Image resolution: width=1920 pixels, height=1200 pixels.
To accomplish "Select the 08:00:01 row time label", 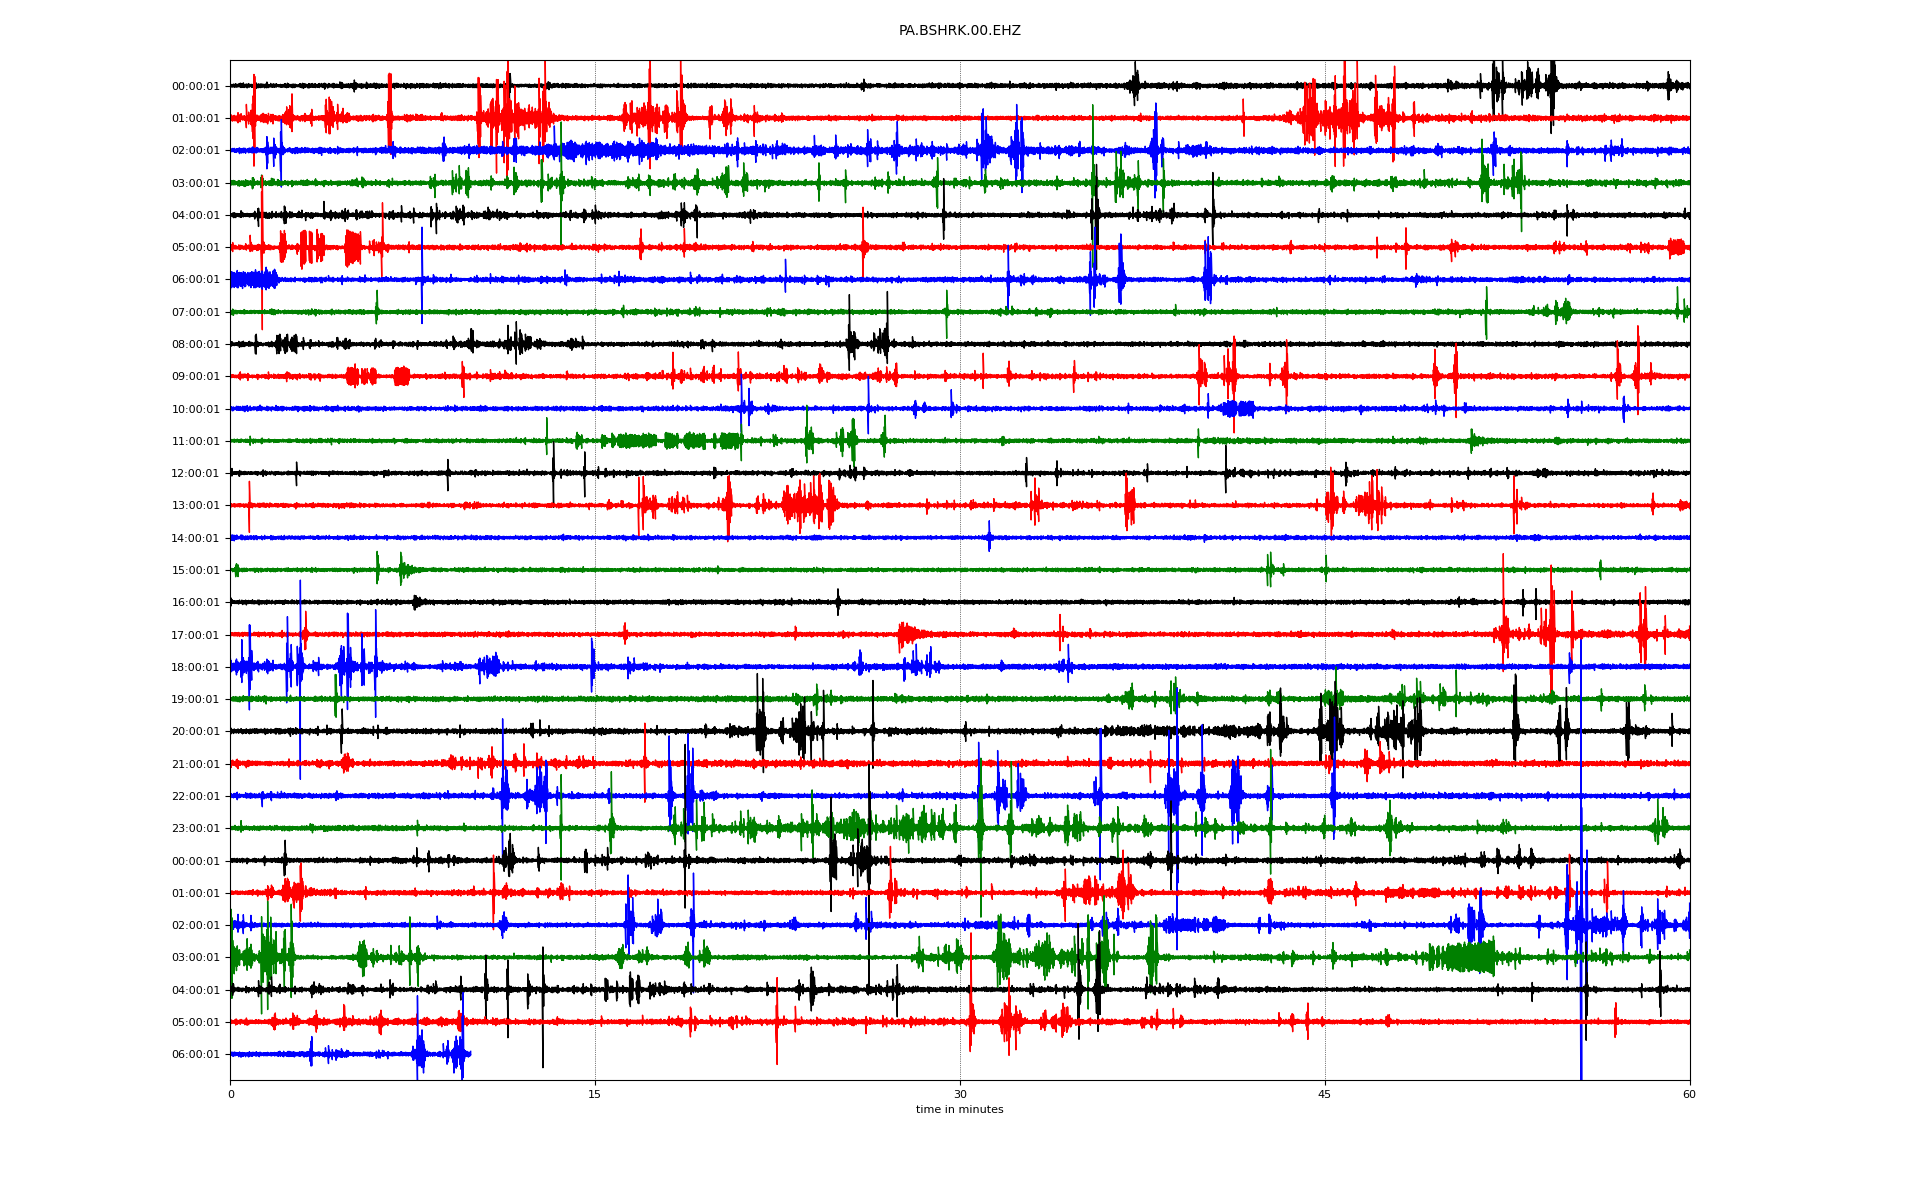I will tap(195, 344).
